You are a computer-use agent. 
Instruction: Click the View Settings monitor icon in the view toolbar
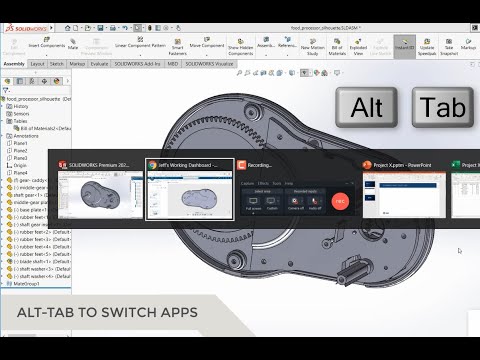click(337, 73)
